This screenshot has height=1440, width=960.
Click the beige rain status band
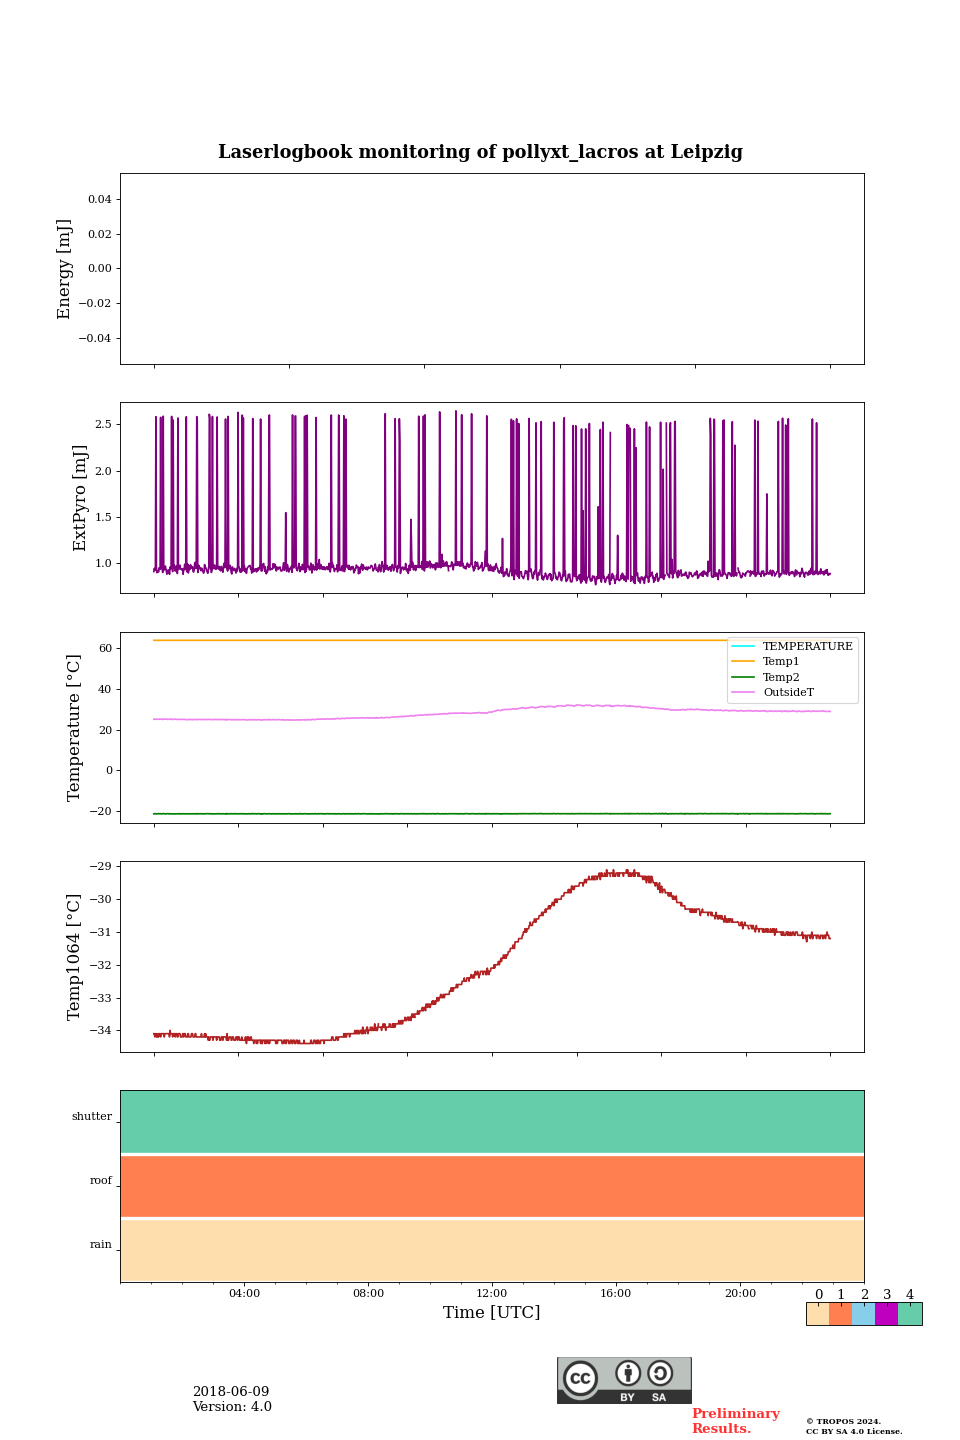click(x=492, y=1250)
